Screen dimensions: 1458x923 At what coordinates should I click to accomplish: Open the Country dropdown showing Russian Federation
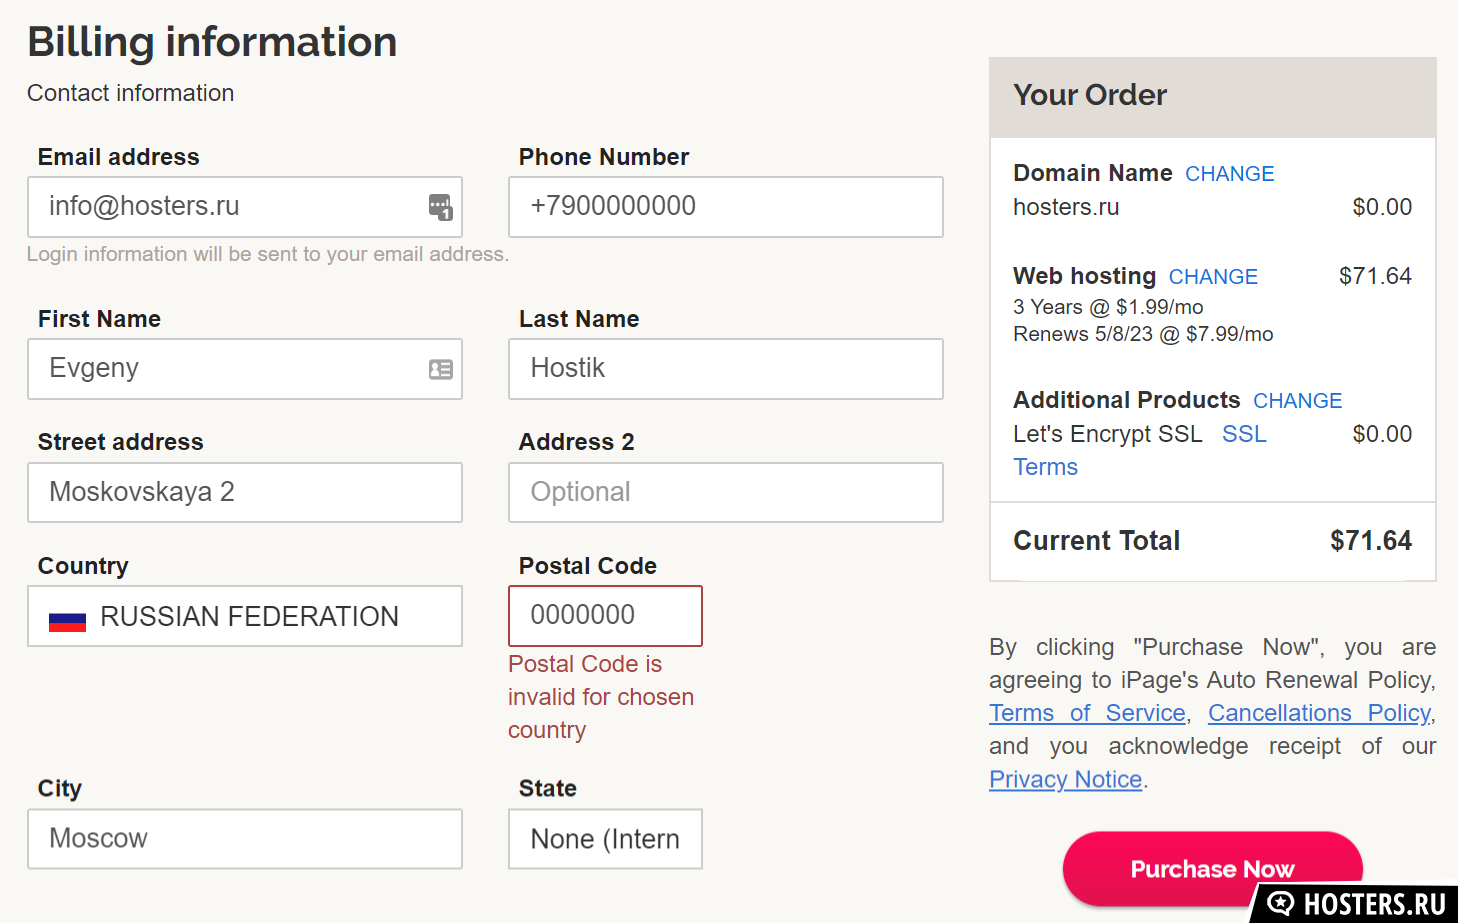click(x=245, y=616)
